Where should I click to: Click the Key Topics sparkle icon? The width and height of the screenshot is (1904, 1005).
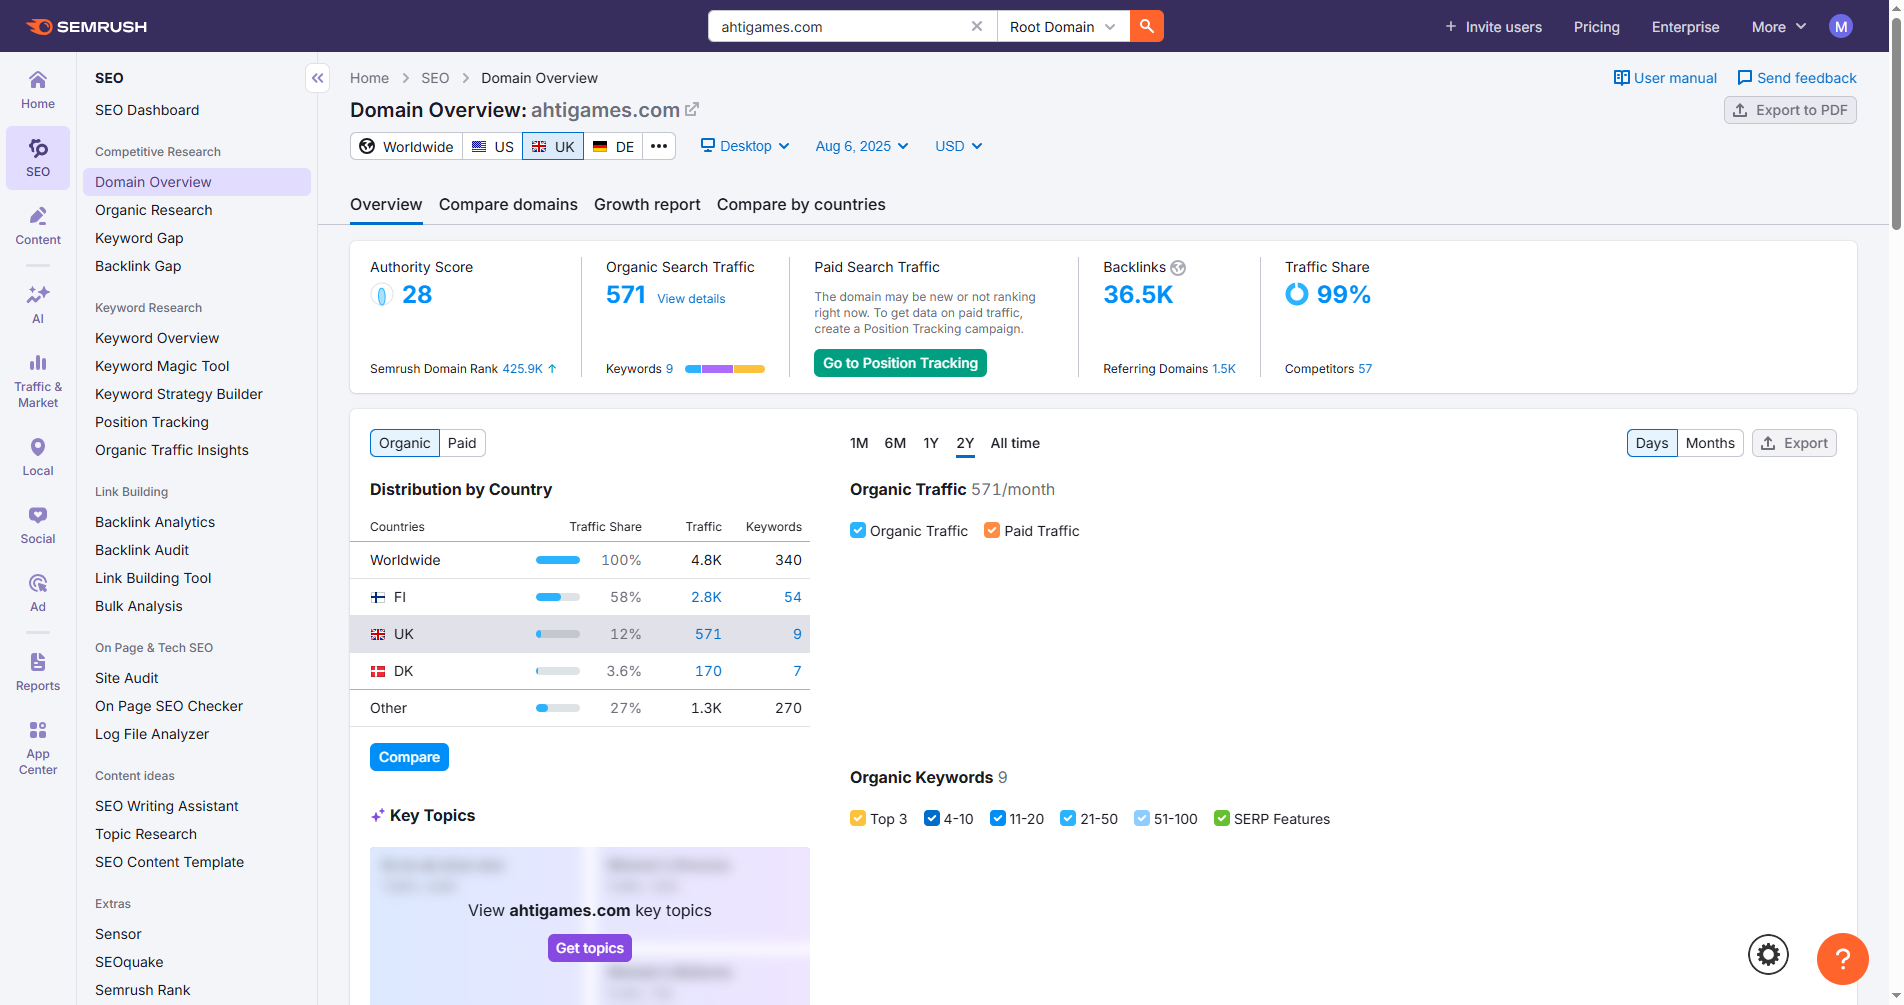point(377,816)
